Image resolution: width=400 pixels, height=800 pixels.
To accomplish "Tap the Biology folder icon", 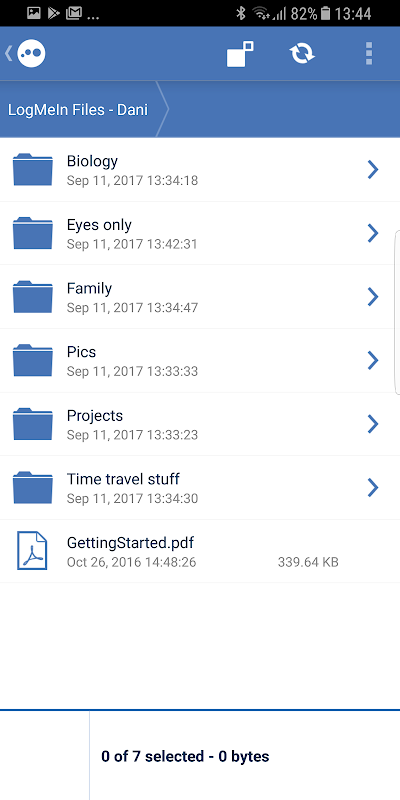I will click(x=33, y=169).
